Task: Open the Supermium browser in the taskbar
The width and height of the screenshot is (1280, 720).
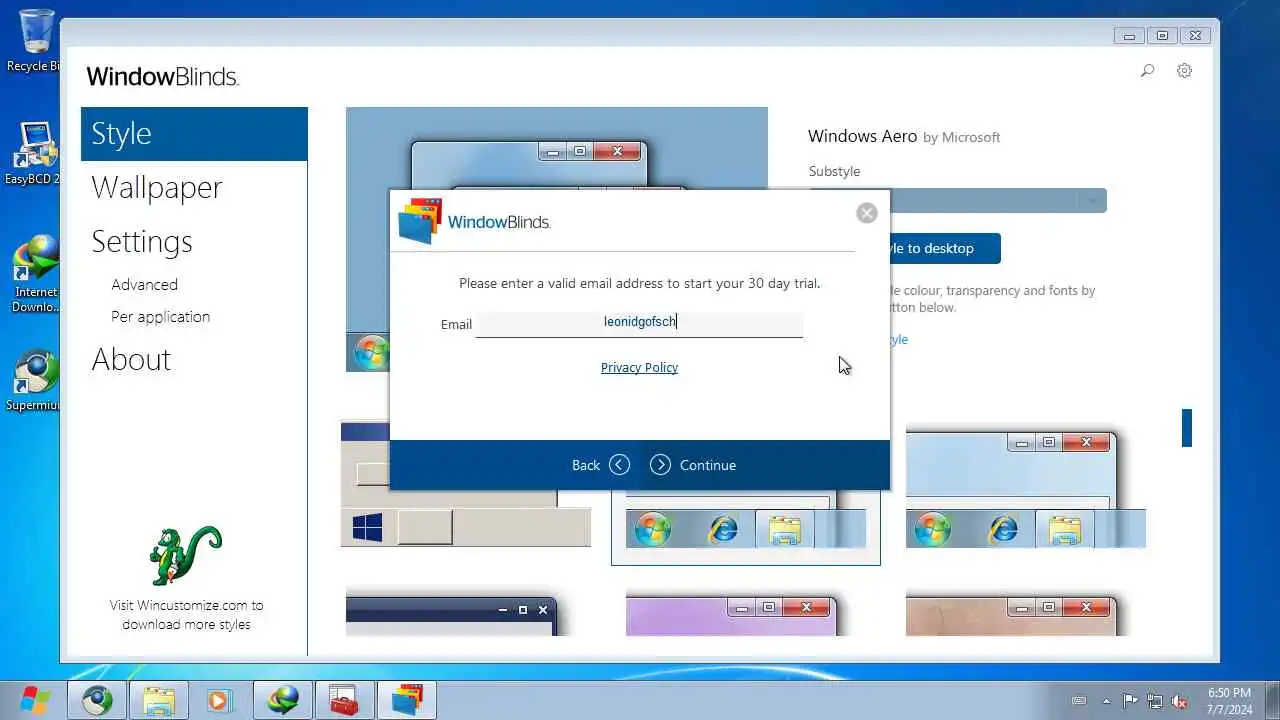Action: (x=97, y=701)
